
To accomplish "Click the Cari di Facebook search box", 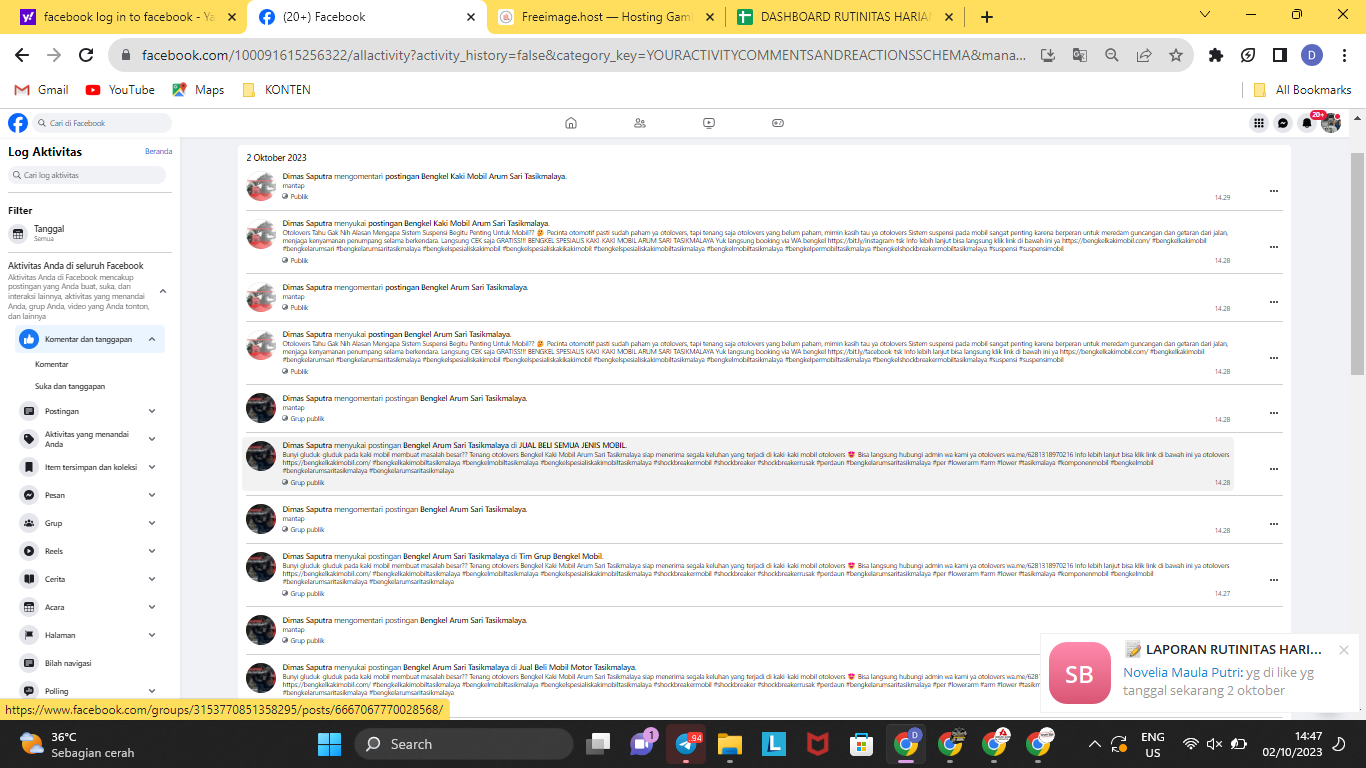I will 102,123.
